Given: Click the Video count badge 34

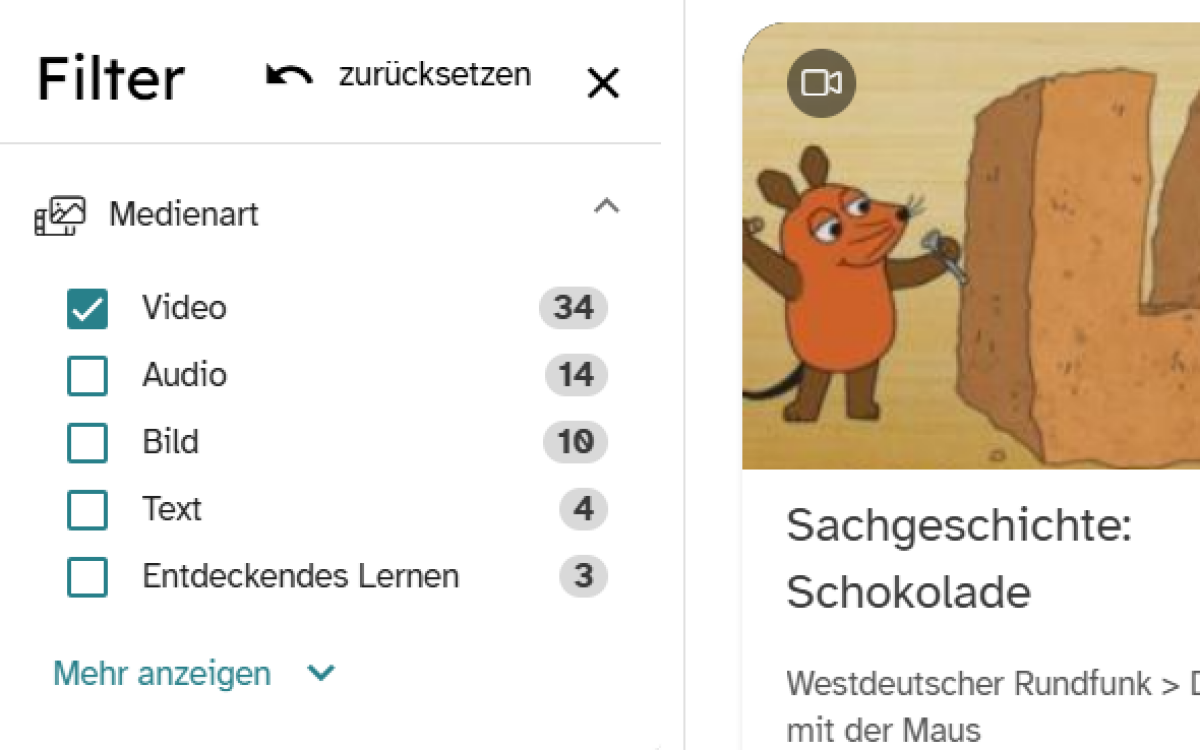Looking at the screenshot, I should [x=573, y=308].
